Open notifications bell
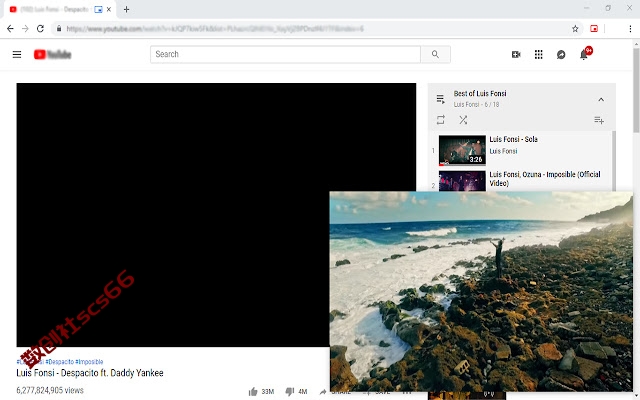 click(x=584, y=55)
